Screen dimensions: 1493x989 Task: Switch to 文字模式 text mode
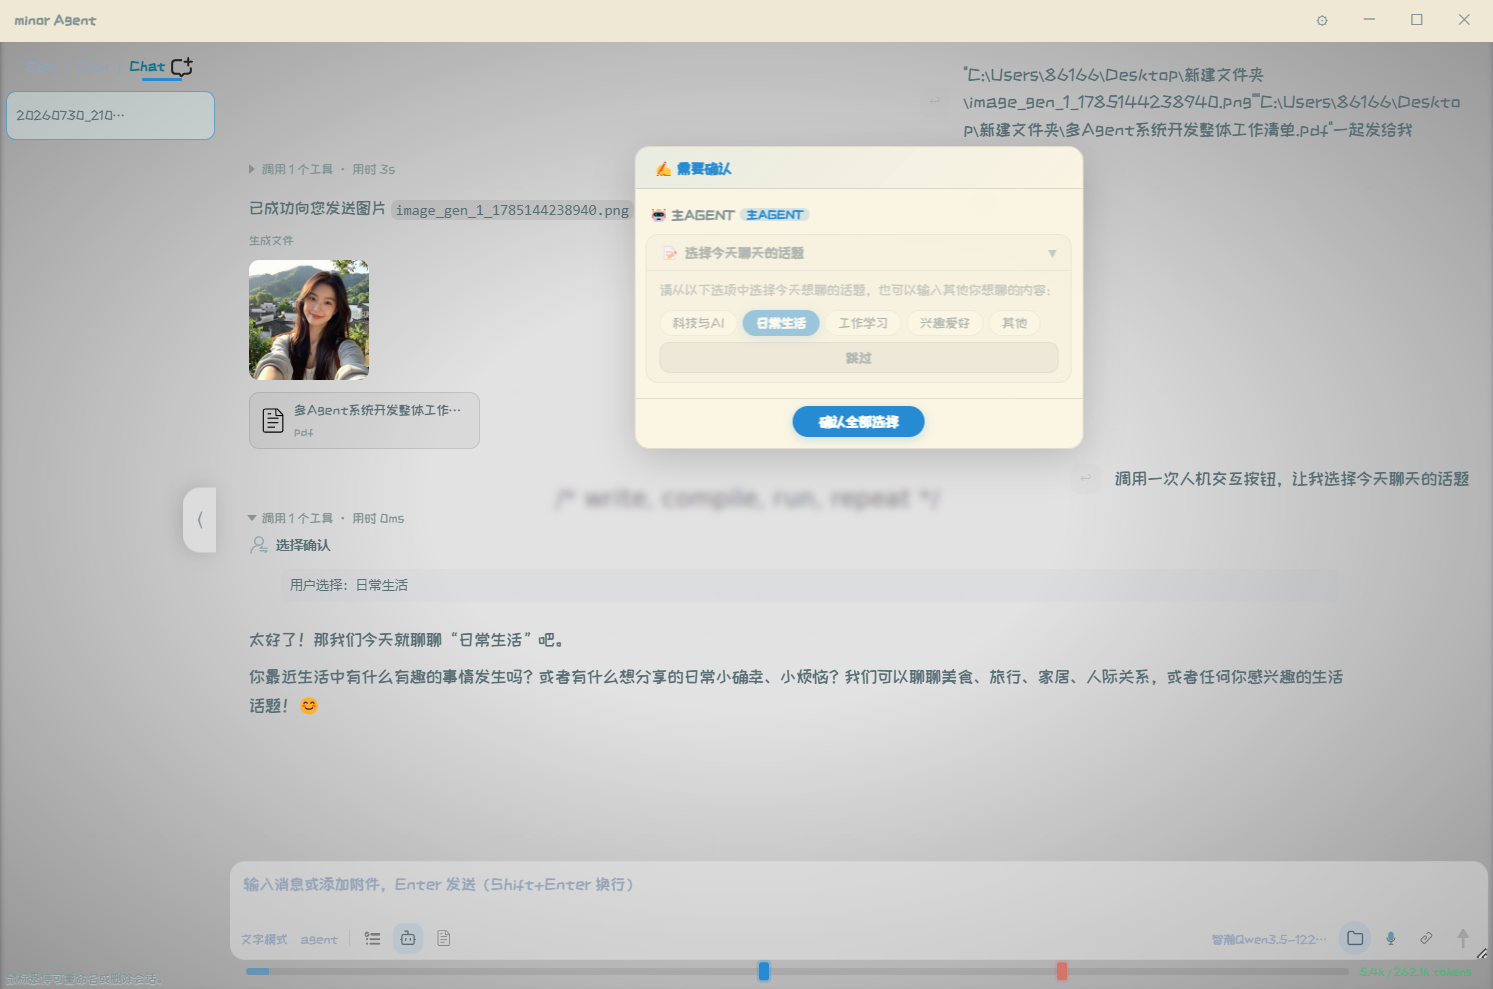coord(264,939)
